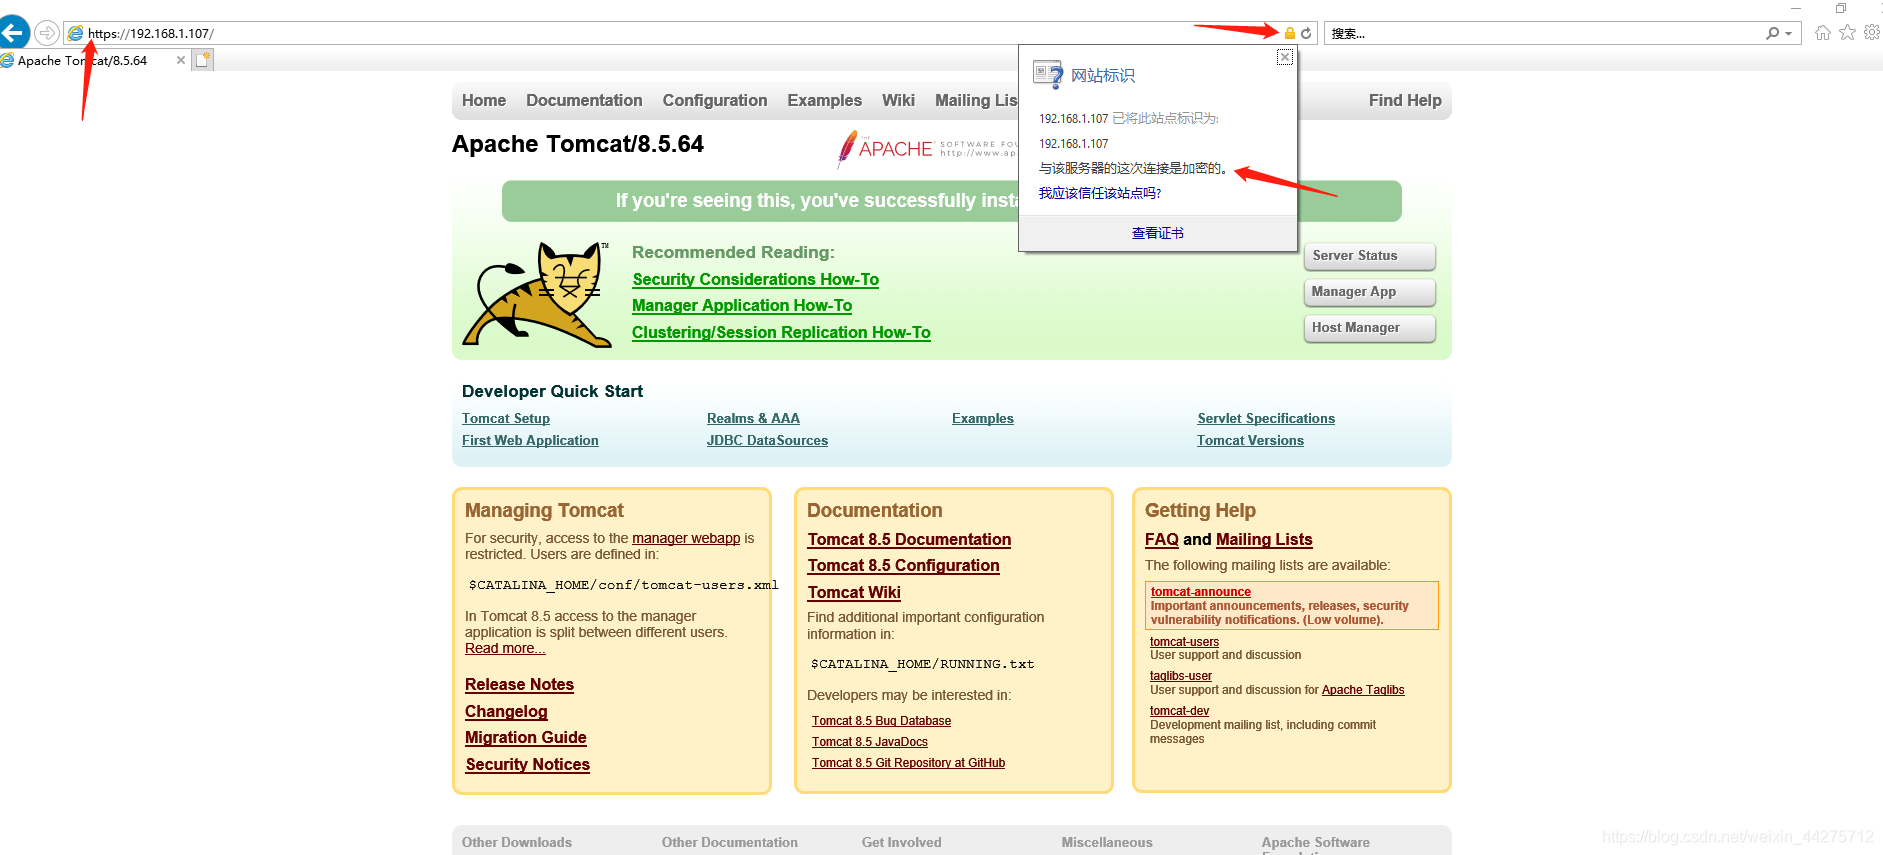Viewport: 1883px width, 855px height.
Task: Click the Server Status button
Action: (x=1369, y=256)
